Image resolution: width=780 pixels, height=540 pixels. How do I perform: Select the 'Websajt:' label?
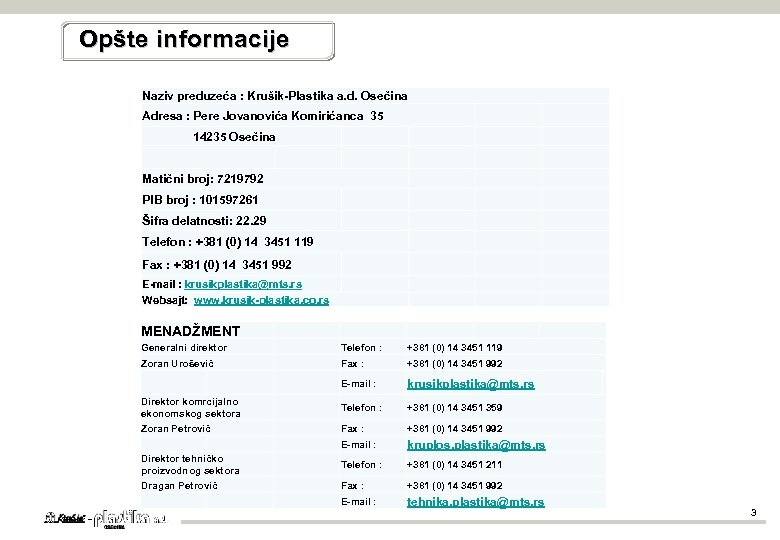click(x=165, y=300)
